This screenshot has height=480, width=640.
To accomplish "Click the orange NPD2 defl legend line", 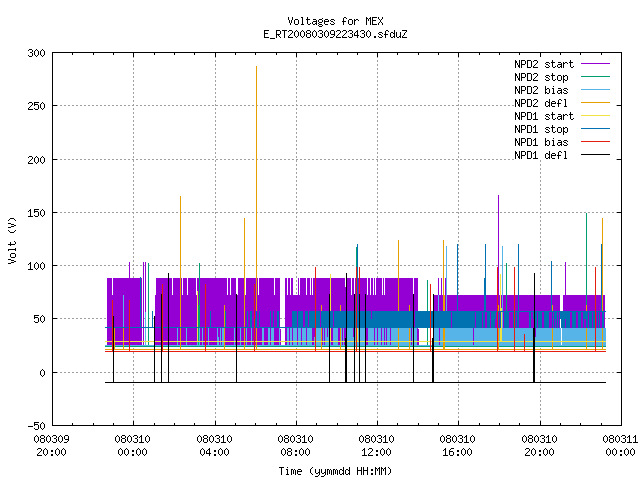I will pyautogui.click(x=596, y=103).
